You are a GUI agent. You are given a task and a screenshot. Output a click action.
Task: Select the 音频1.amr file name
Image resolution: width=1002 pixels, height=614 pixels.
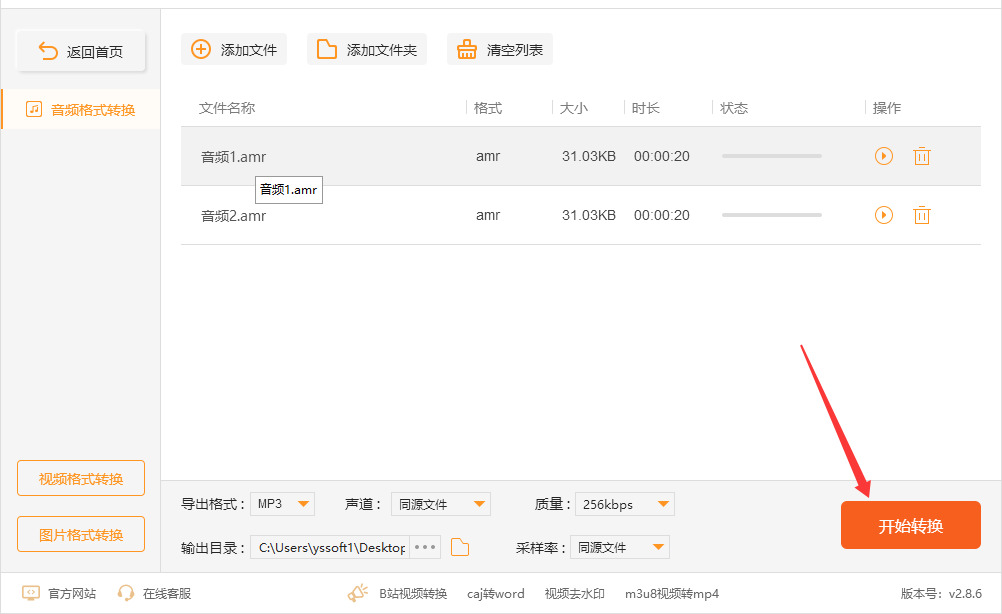233,157
